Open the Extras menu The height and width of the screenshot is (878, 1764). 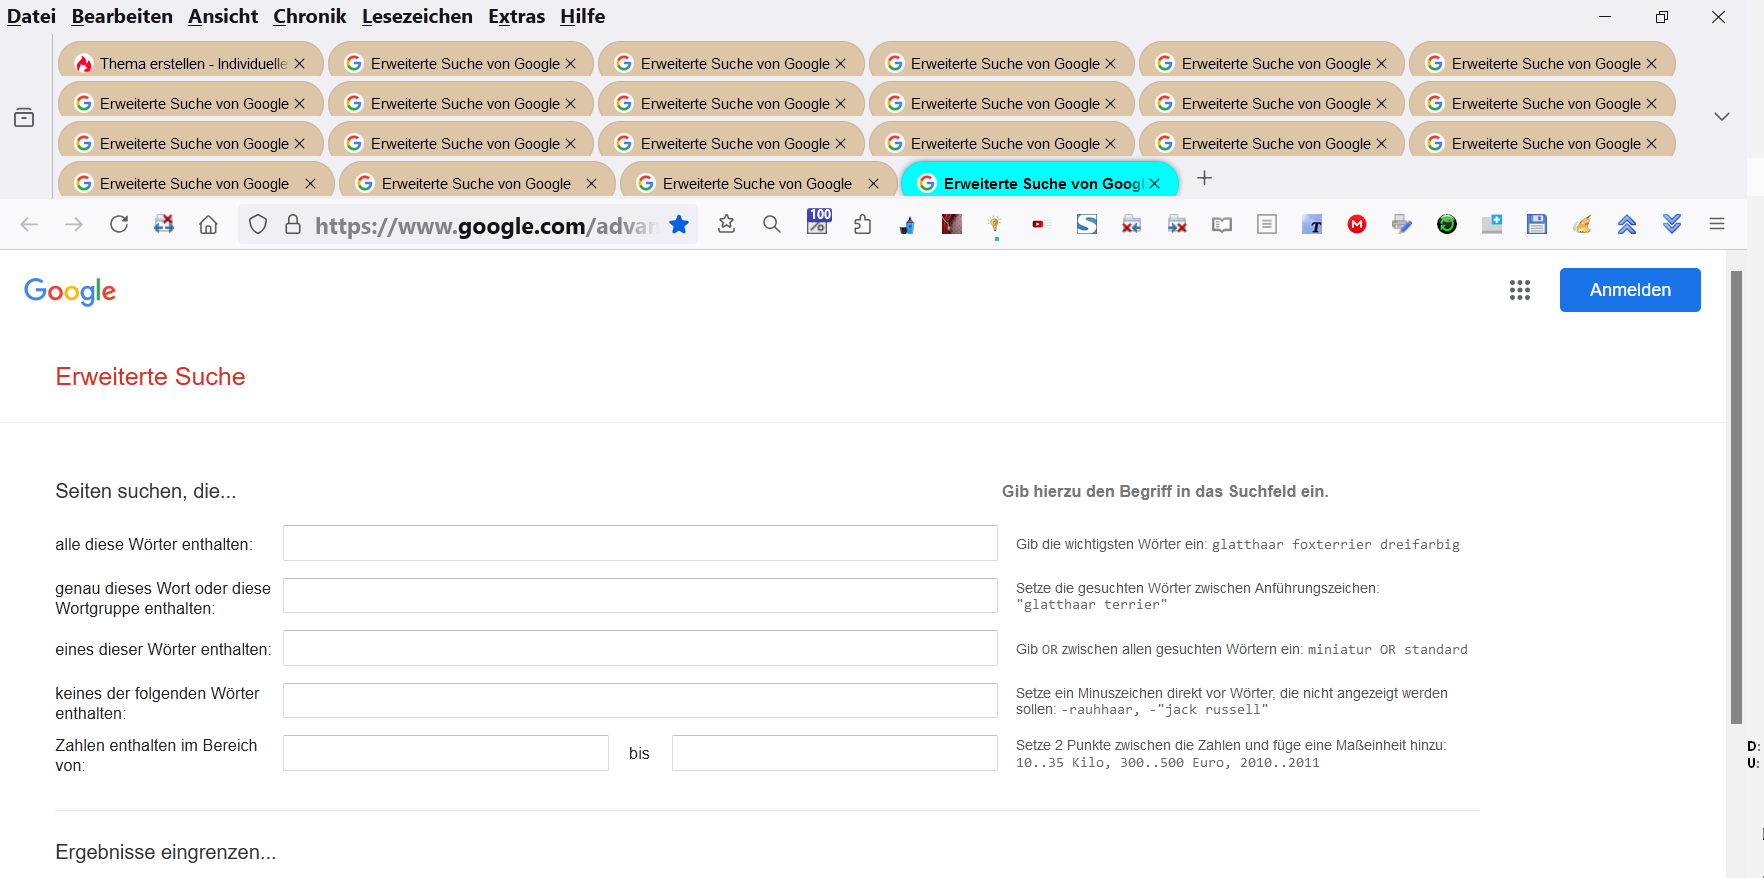point(516,16)
